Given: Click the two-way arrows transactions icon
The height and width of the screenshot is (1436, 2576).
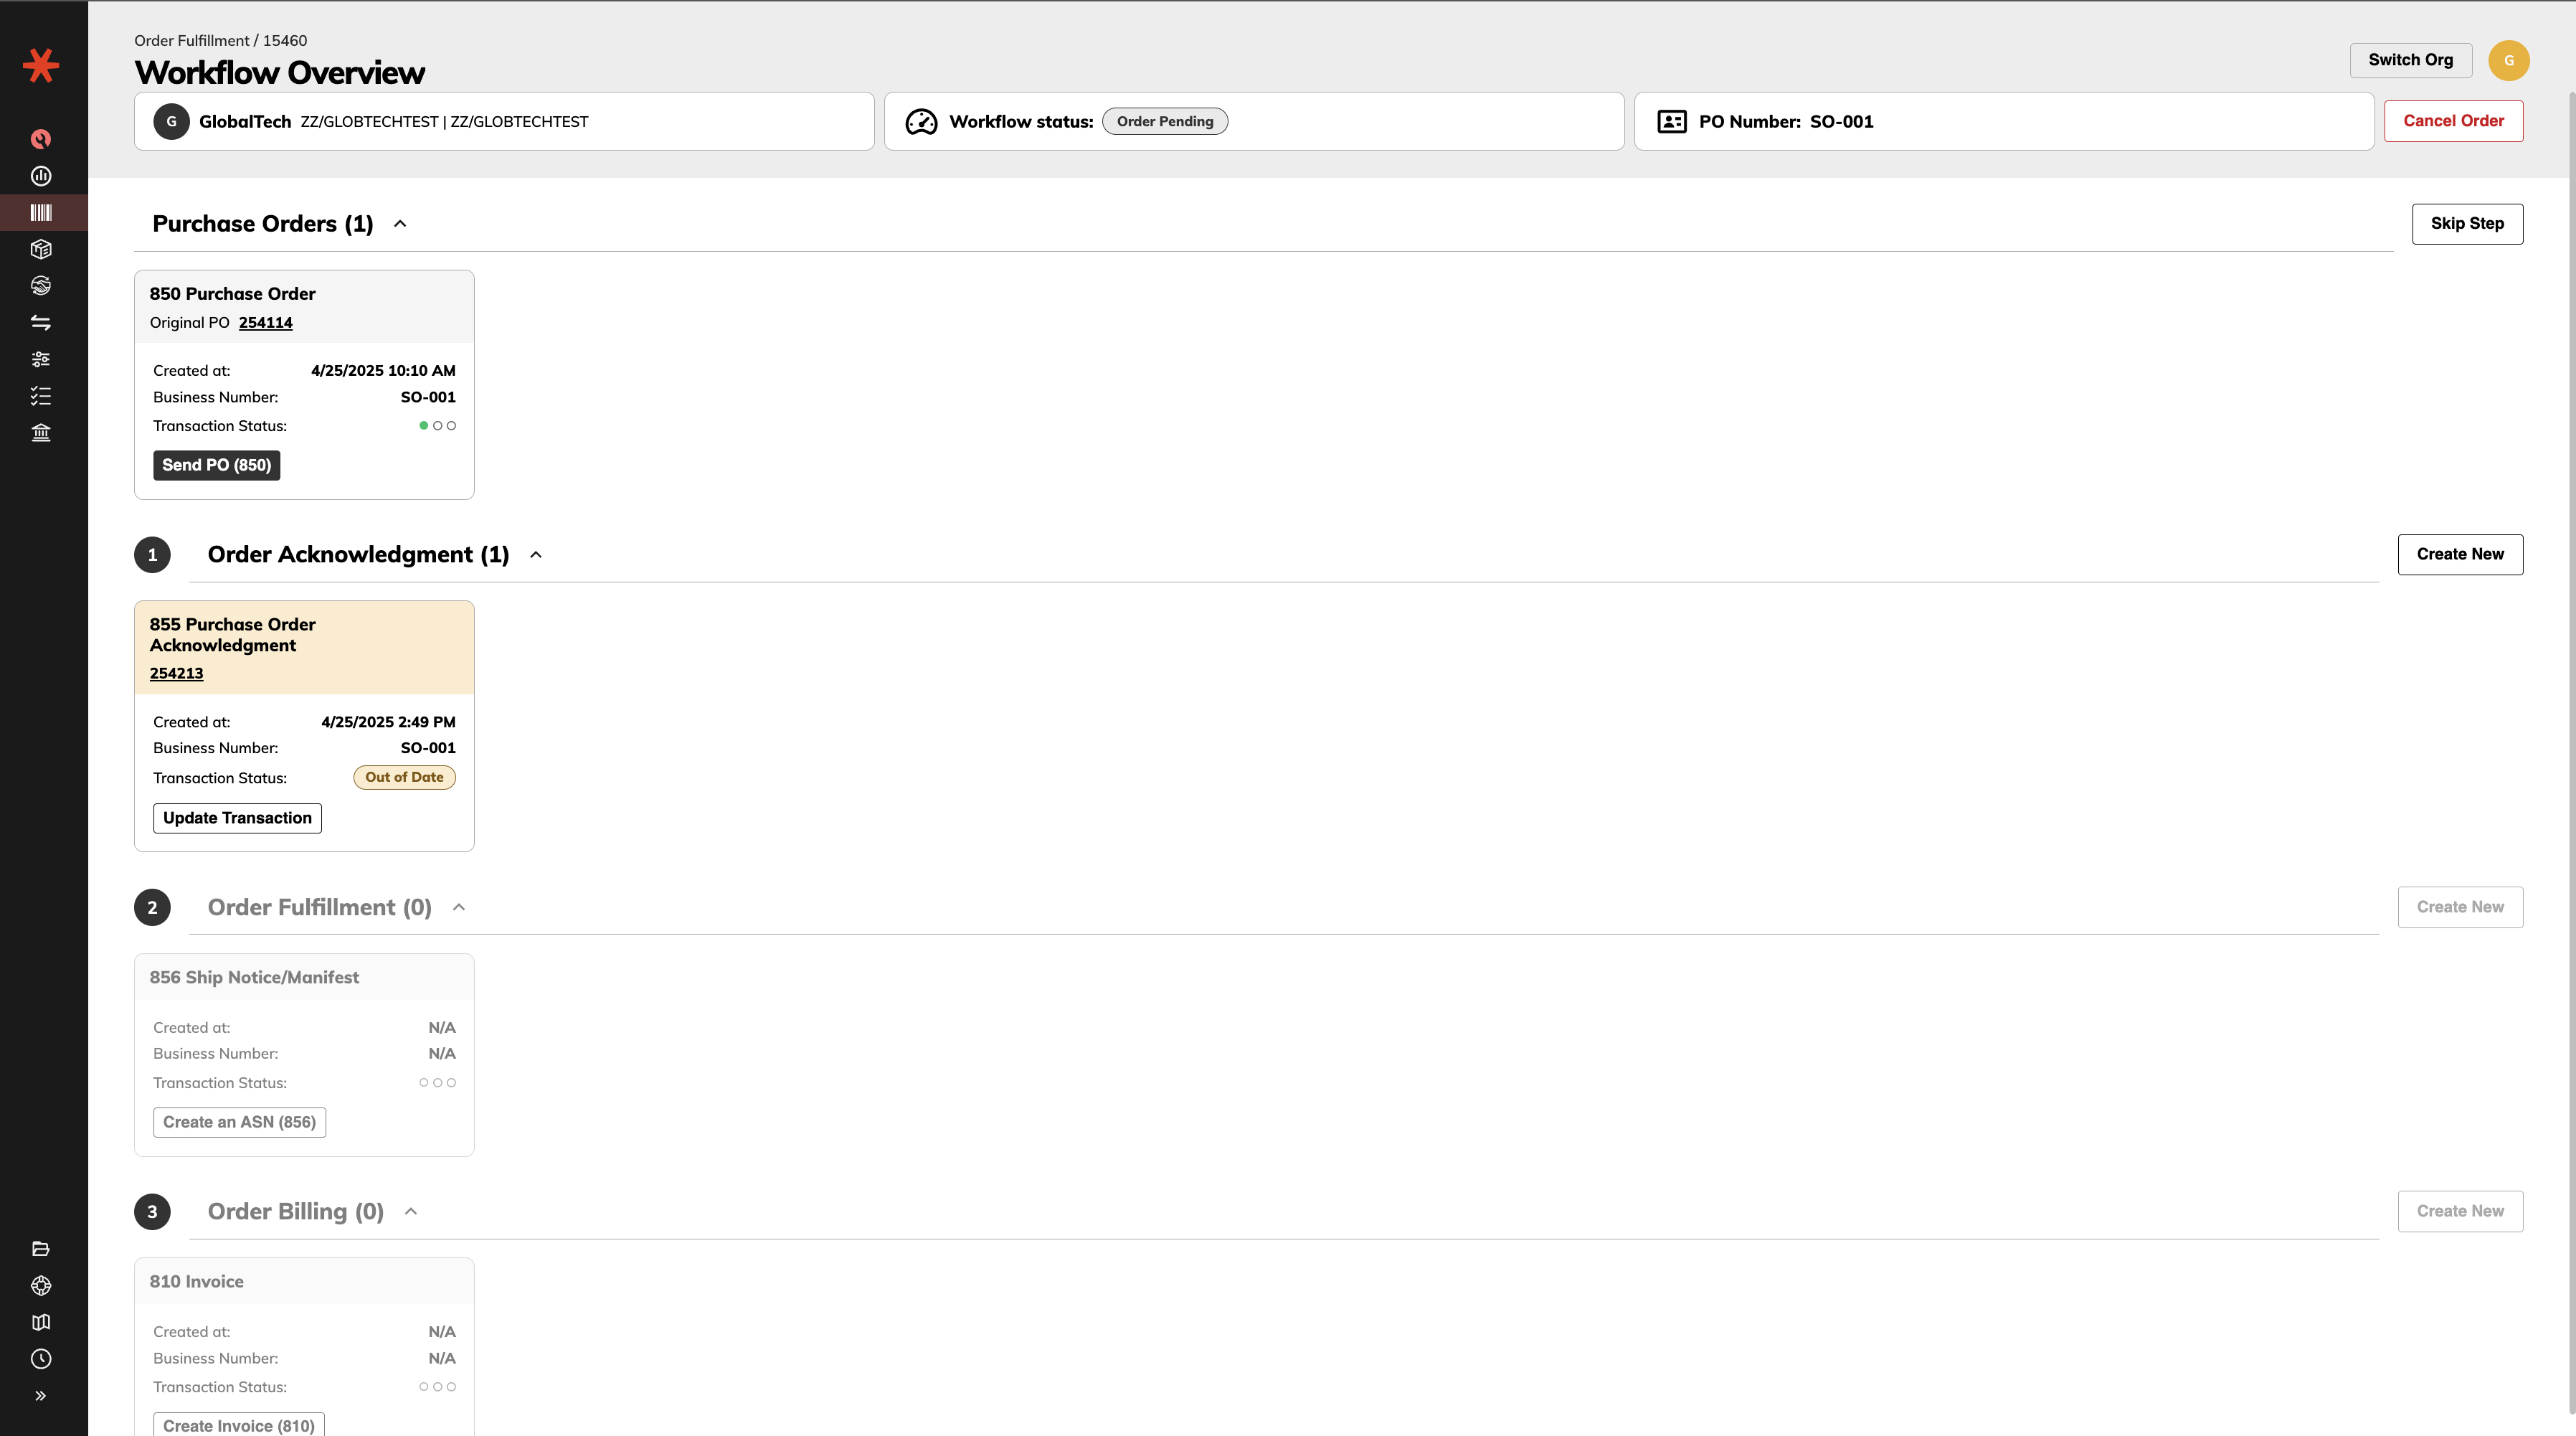Looking at the screenshot, I should tap(41, 322).
